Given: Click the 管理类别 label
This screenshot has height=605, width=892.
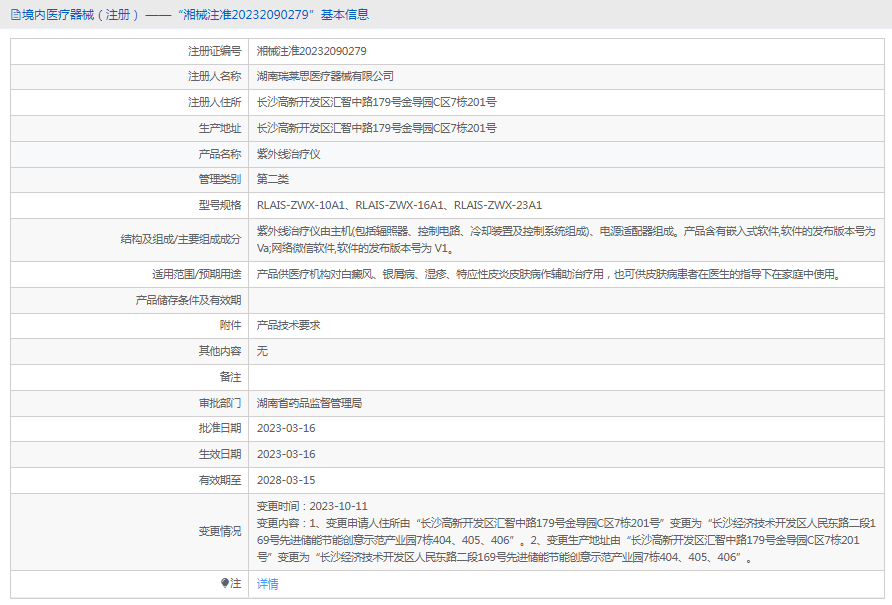Looking at the screenshot, I should pyautogui.click(x=220, y=179).
